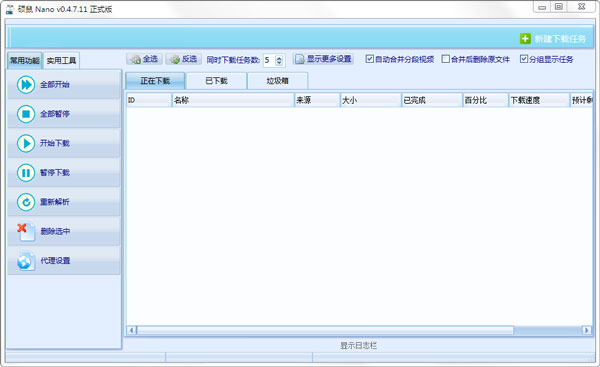Image resolution: width=600 pixels, height=367 pixels.
Task: Toggle the 分组显示任务 checkbox
Action: click(524, 59)
